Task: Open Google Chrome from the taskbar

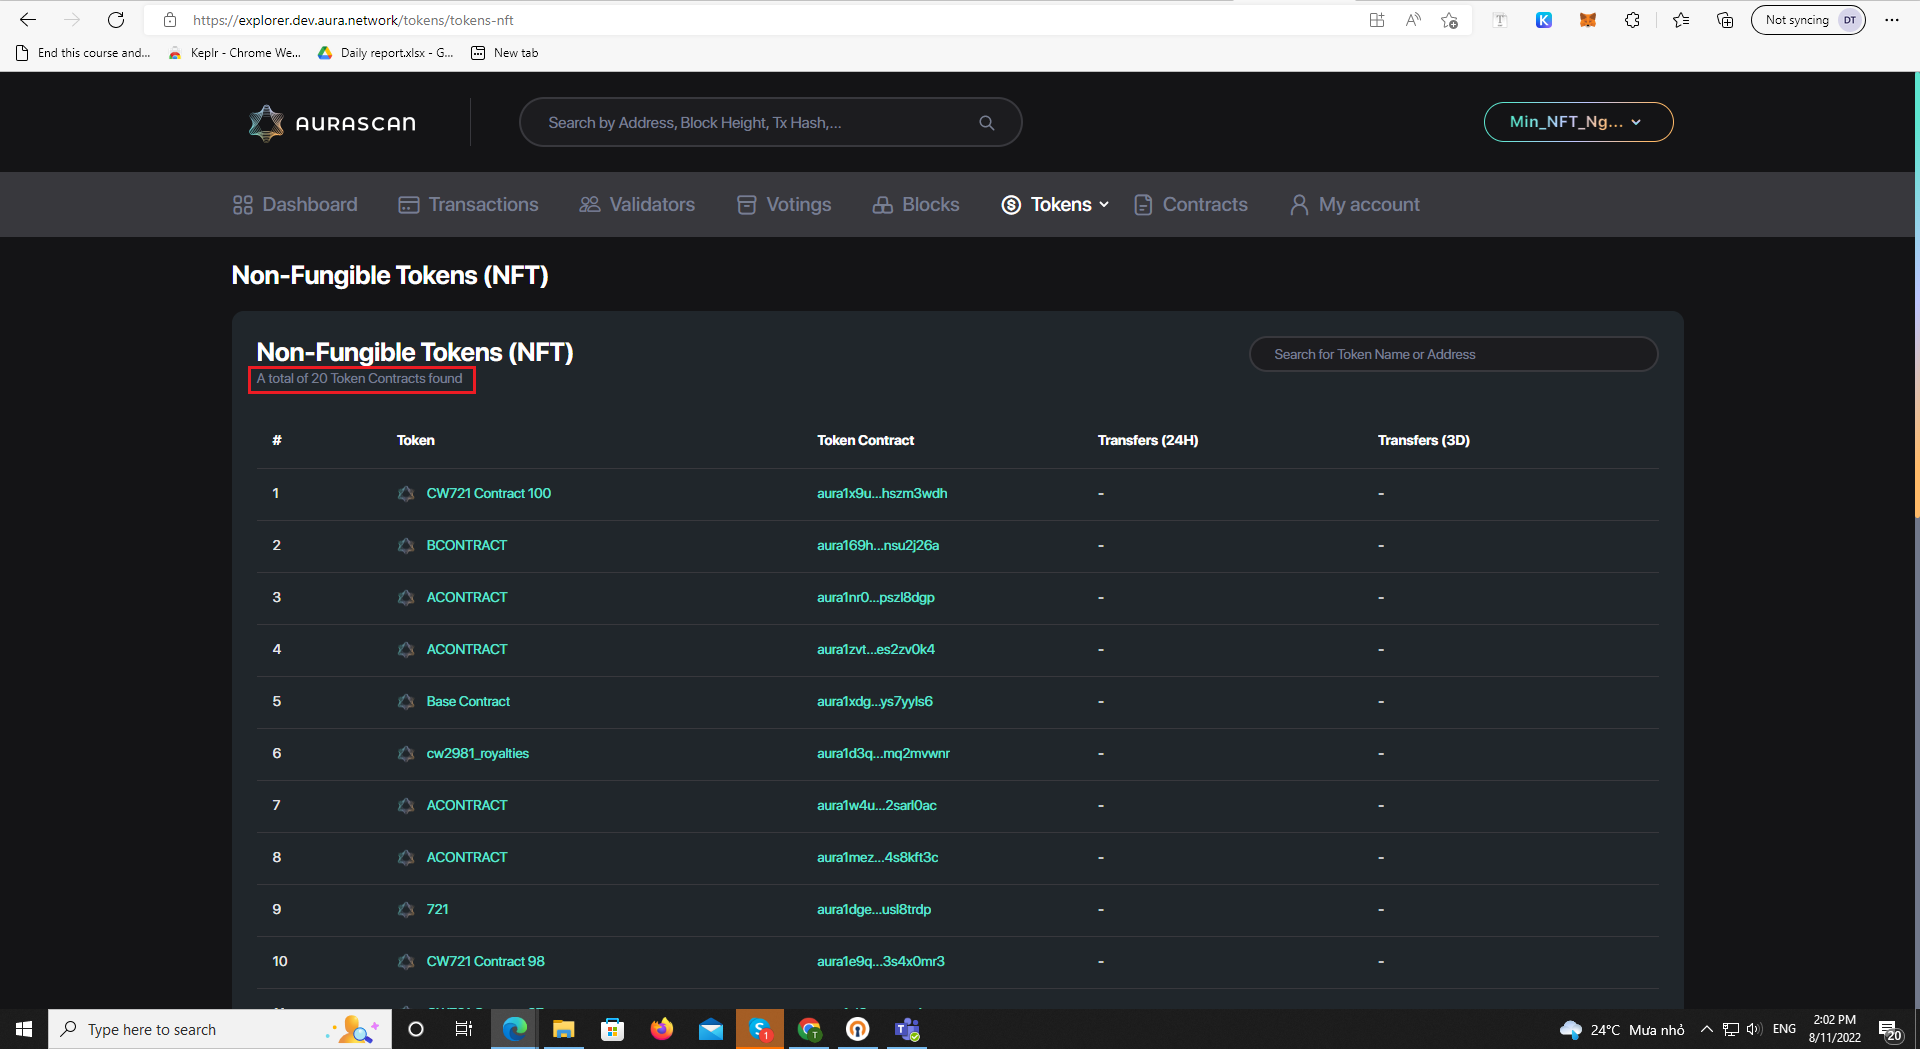Action: click(809, 1029)
